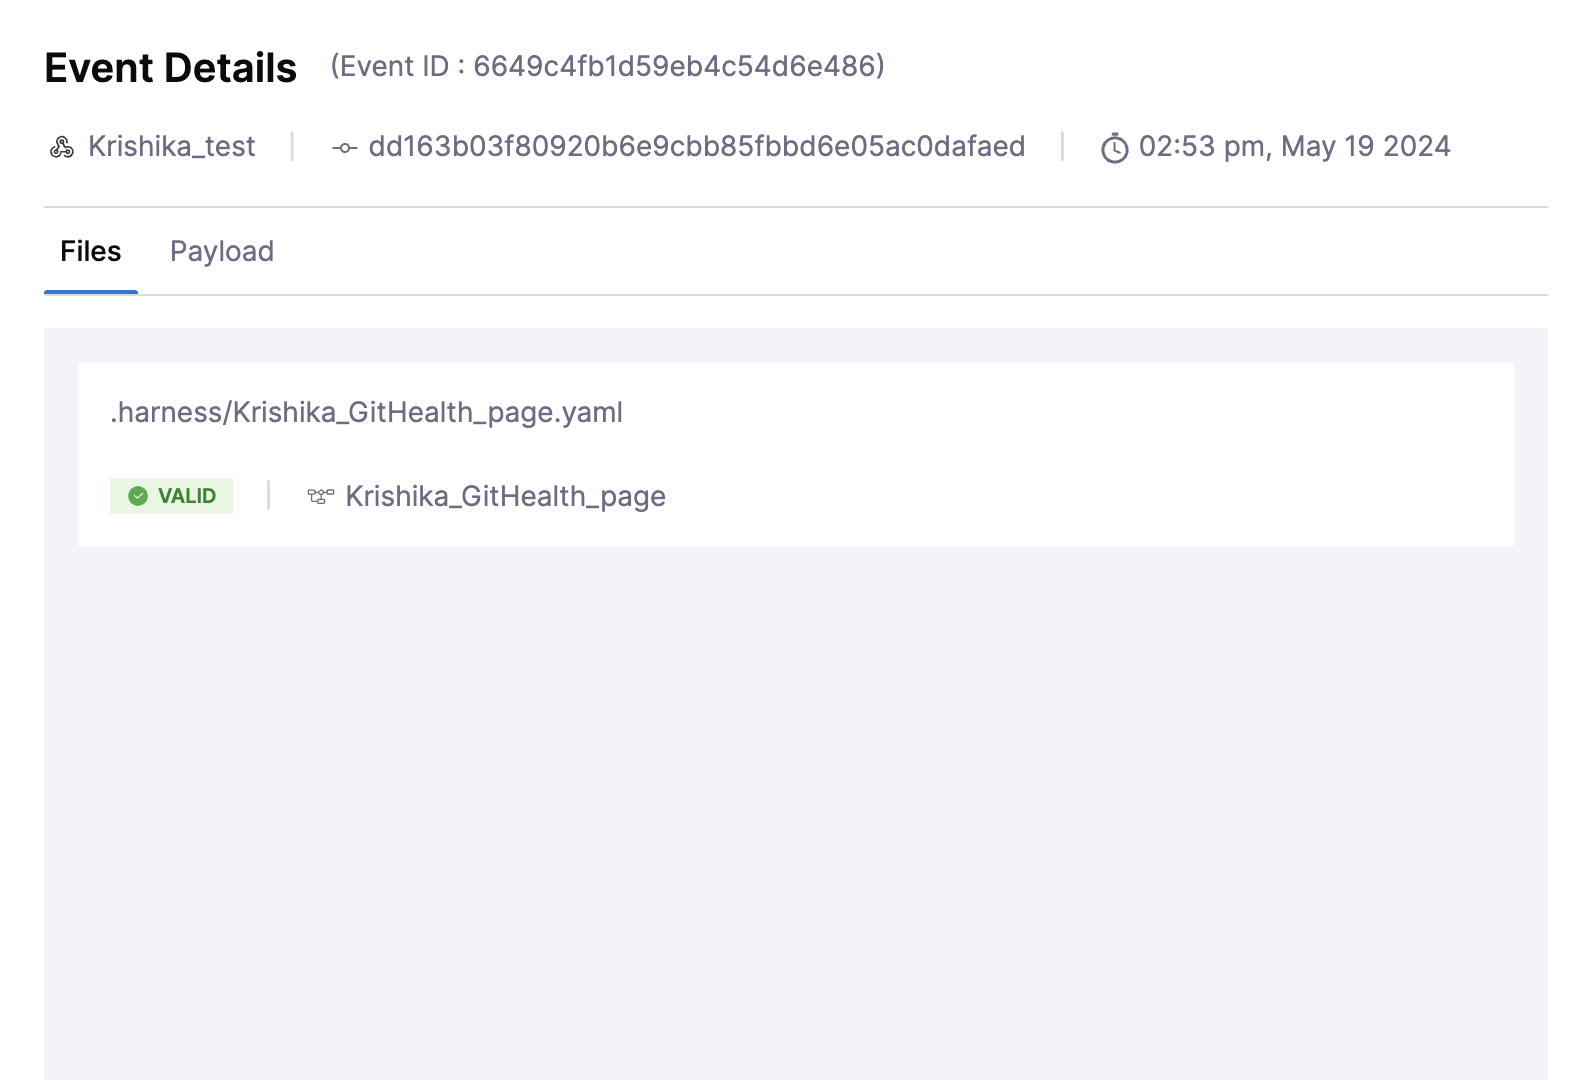This screenshot has height=1080, width=1594.
Task: Click the VALID status label text
Action: tap(187, 496)
